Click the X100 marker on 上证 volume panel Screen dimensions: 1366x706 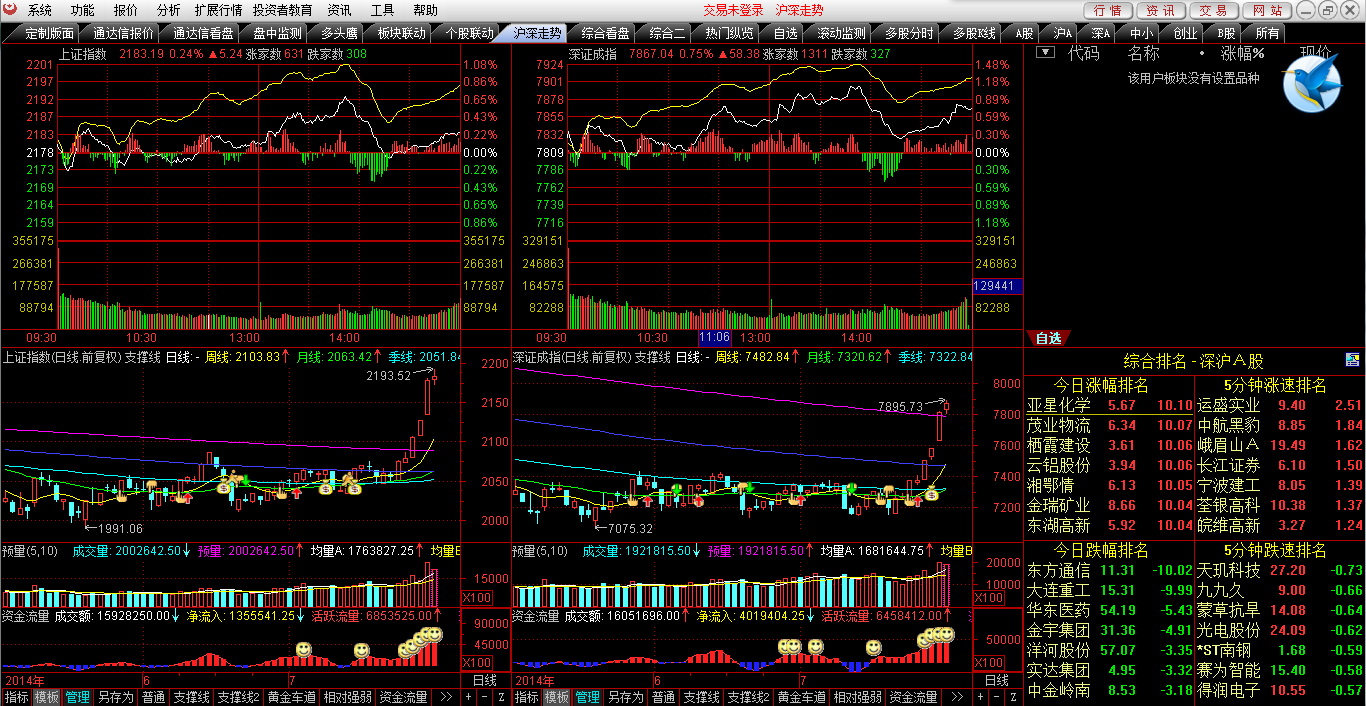475,598
